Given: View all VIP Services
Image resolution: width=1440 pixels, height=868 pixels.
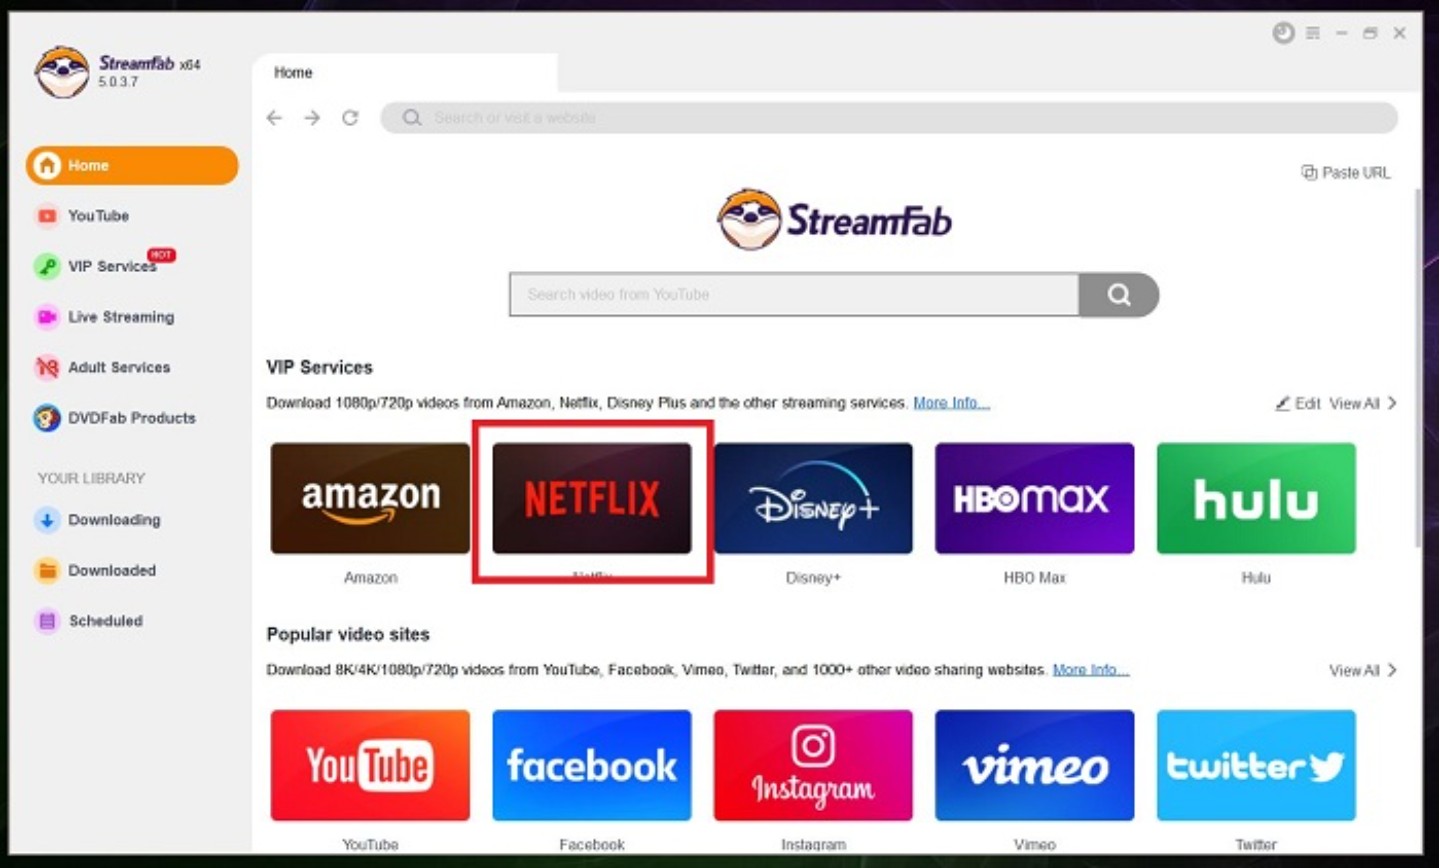Looking at the screenshot, I should (1362, 404).
